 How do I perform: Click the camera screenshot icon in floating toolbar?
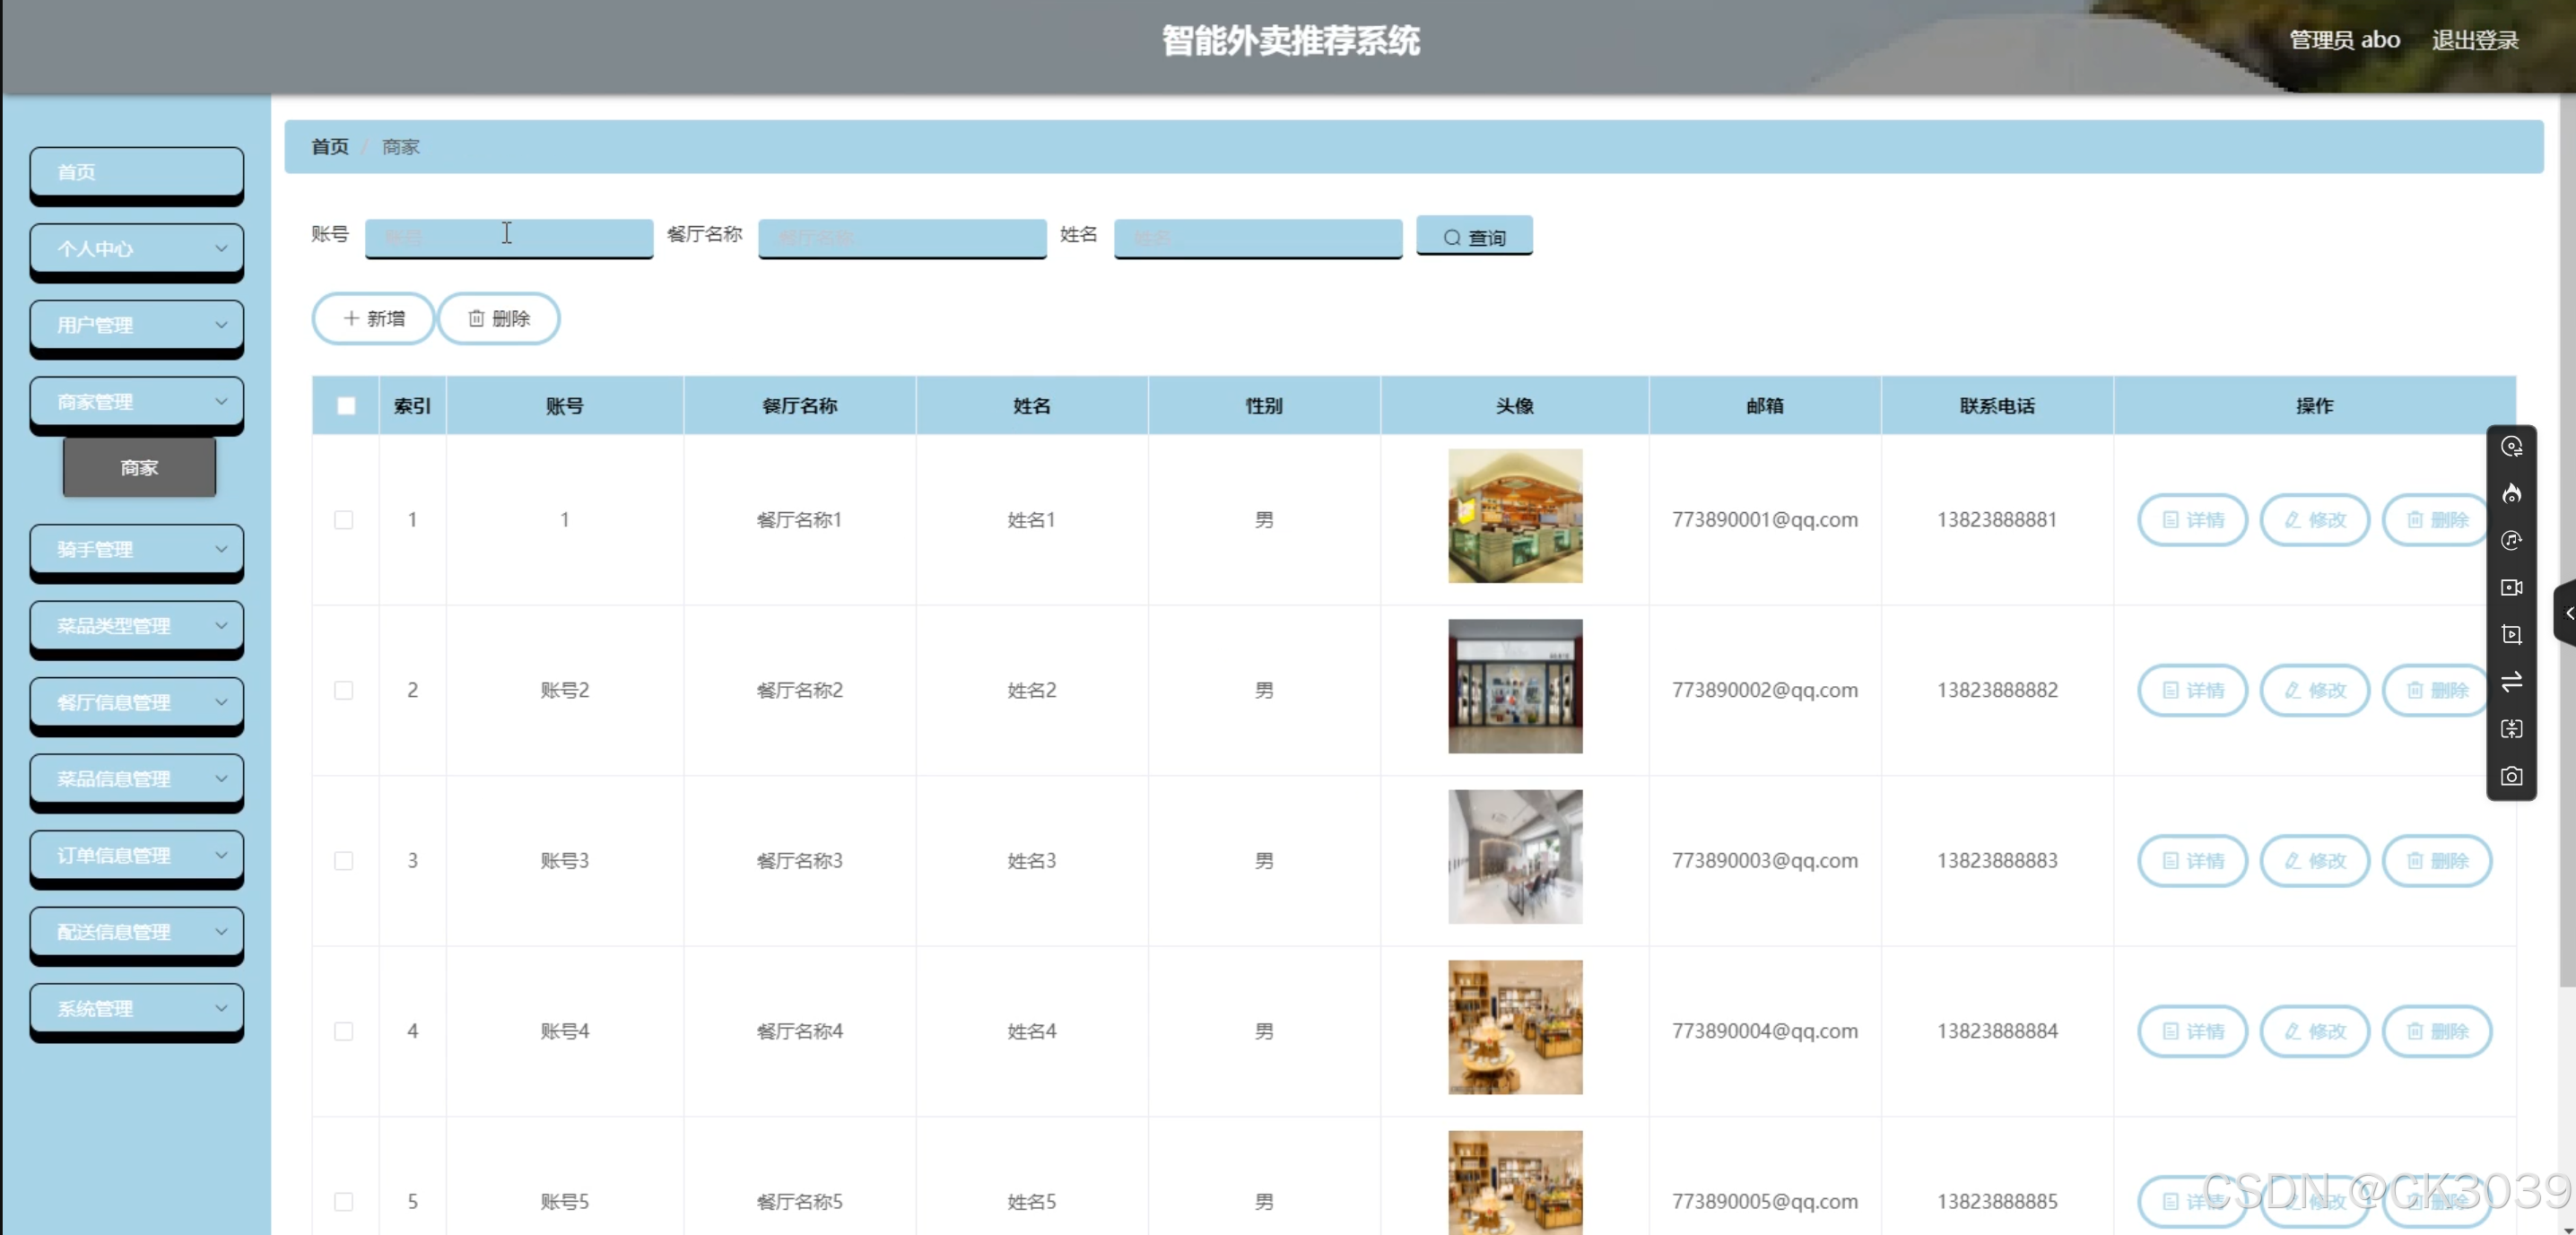2511,776
